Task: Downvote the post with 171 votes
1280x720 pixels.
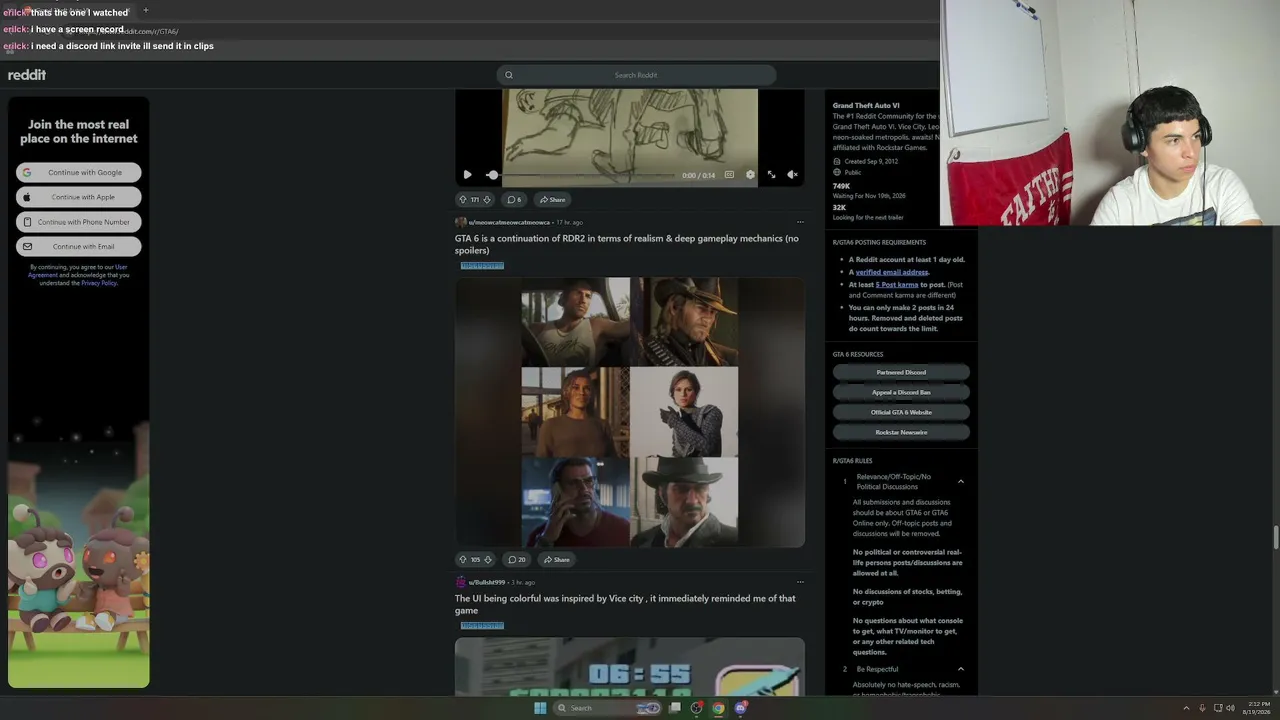Action: point(487,199)
